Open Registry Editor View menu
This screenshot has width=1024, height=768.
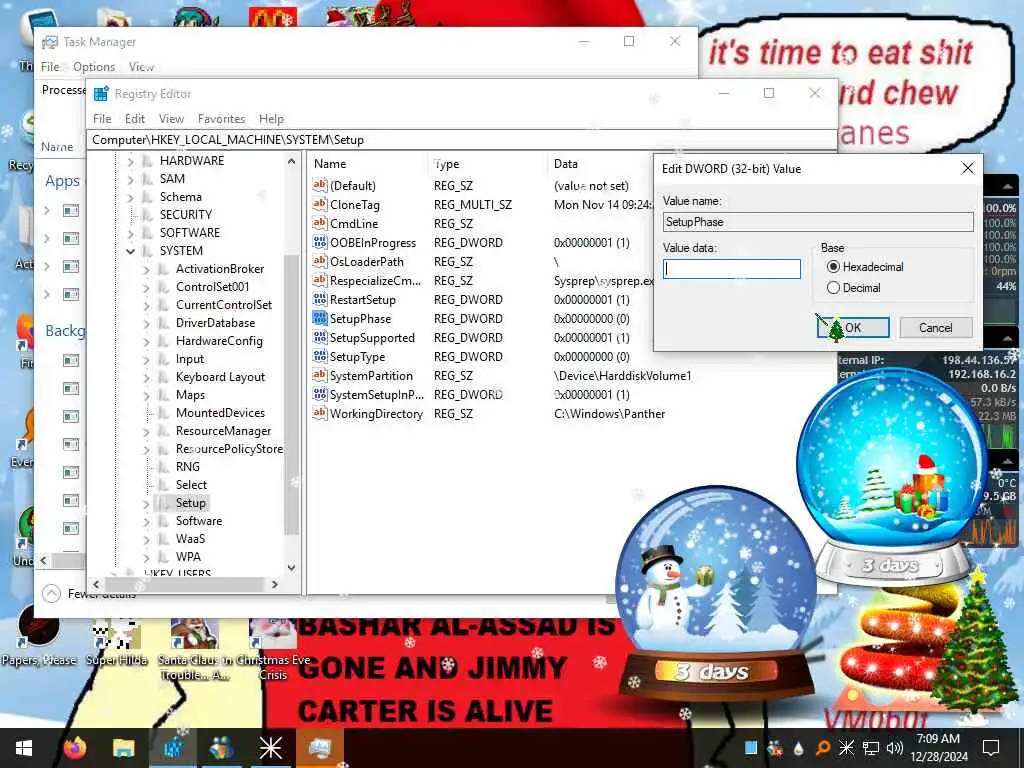click(x=171, y=119)
